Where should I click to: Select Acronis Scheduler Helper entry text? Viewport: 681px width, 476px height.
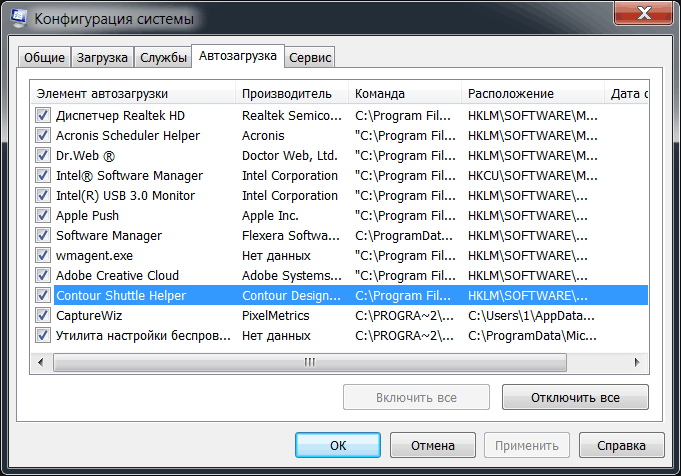pos(128,136)
